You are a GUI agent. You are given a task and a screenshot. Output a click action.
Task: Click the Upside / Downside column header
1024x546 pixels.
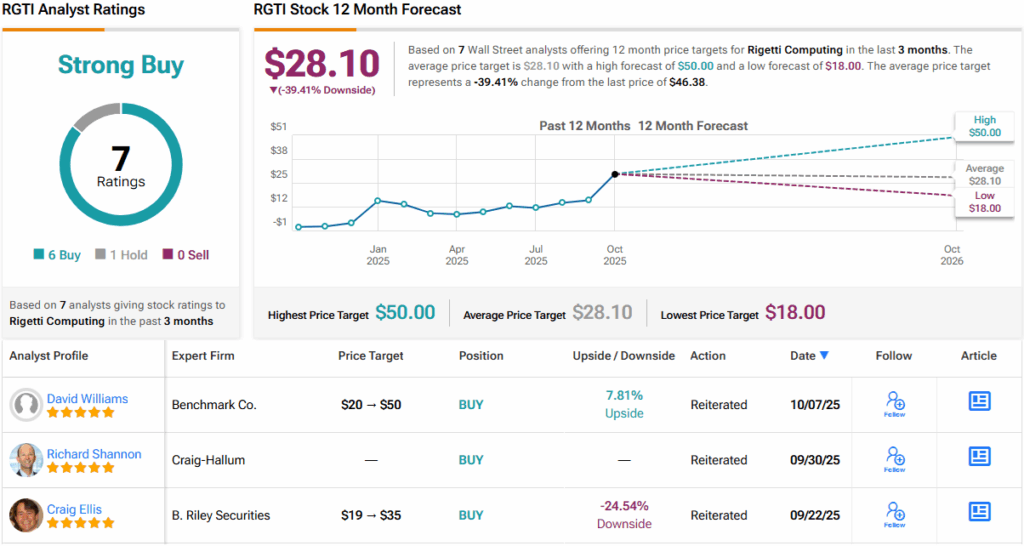pos(623,355)
